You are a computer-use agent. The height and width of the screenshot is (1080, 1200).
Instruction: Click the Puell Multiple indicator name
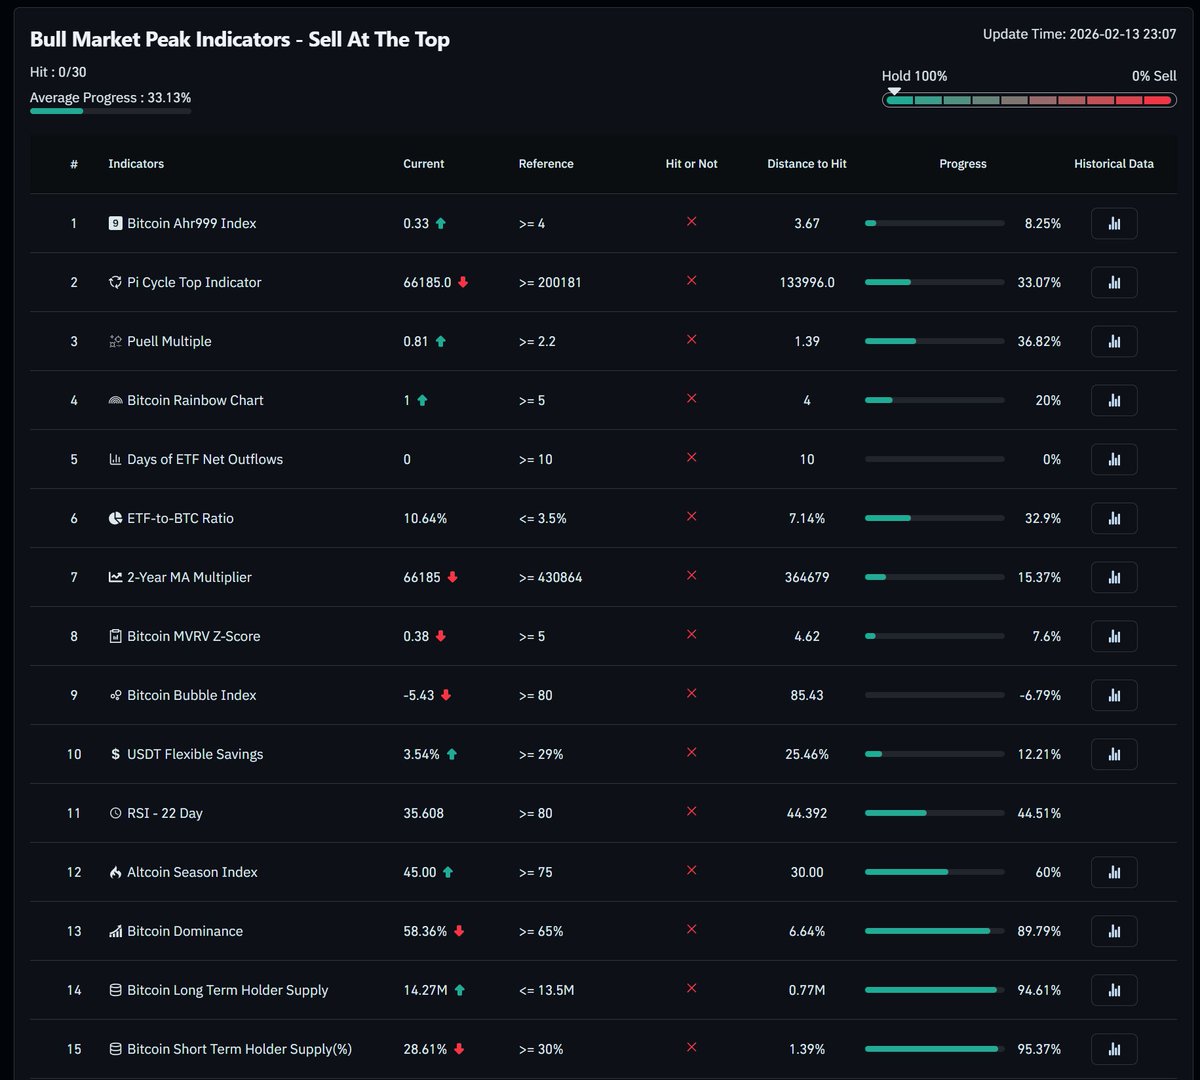(x=169, y=341)
